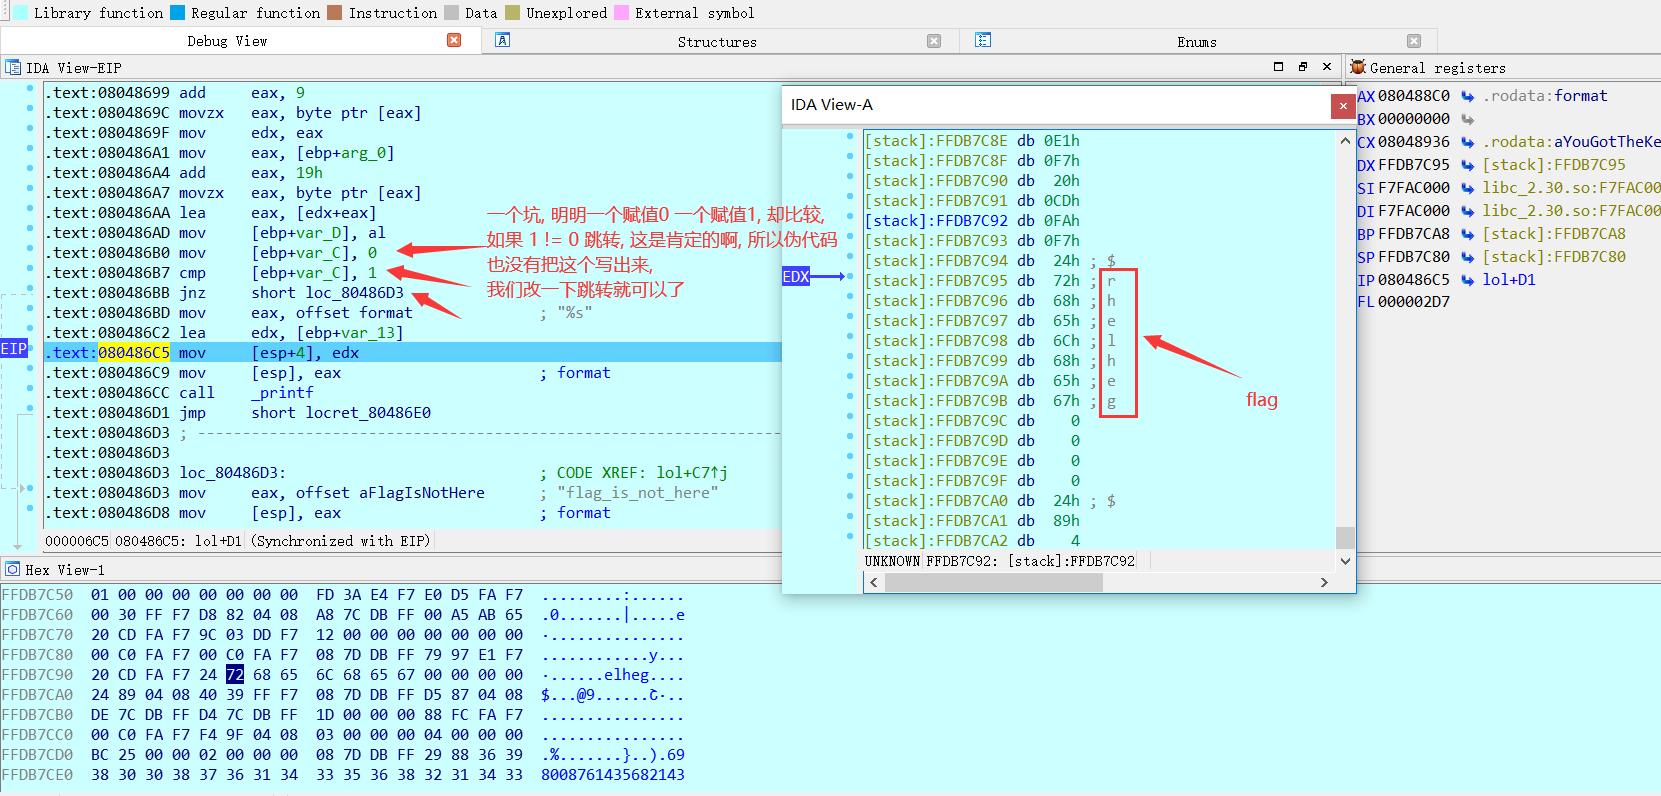Toggle breakpoint dot at [stack]:FFDB7C8E
Image resolution: width=1661 pixels, height=796 pixels.
coord(850,136)
